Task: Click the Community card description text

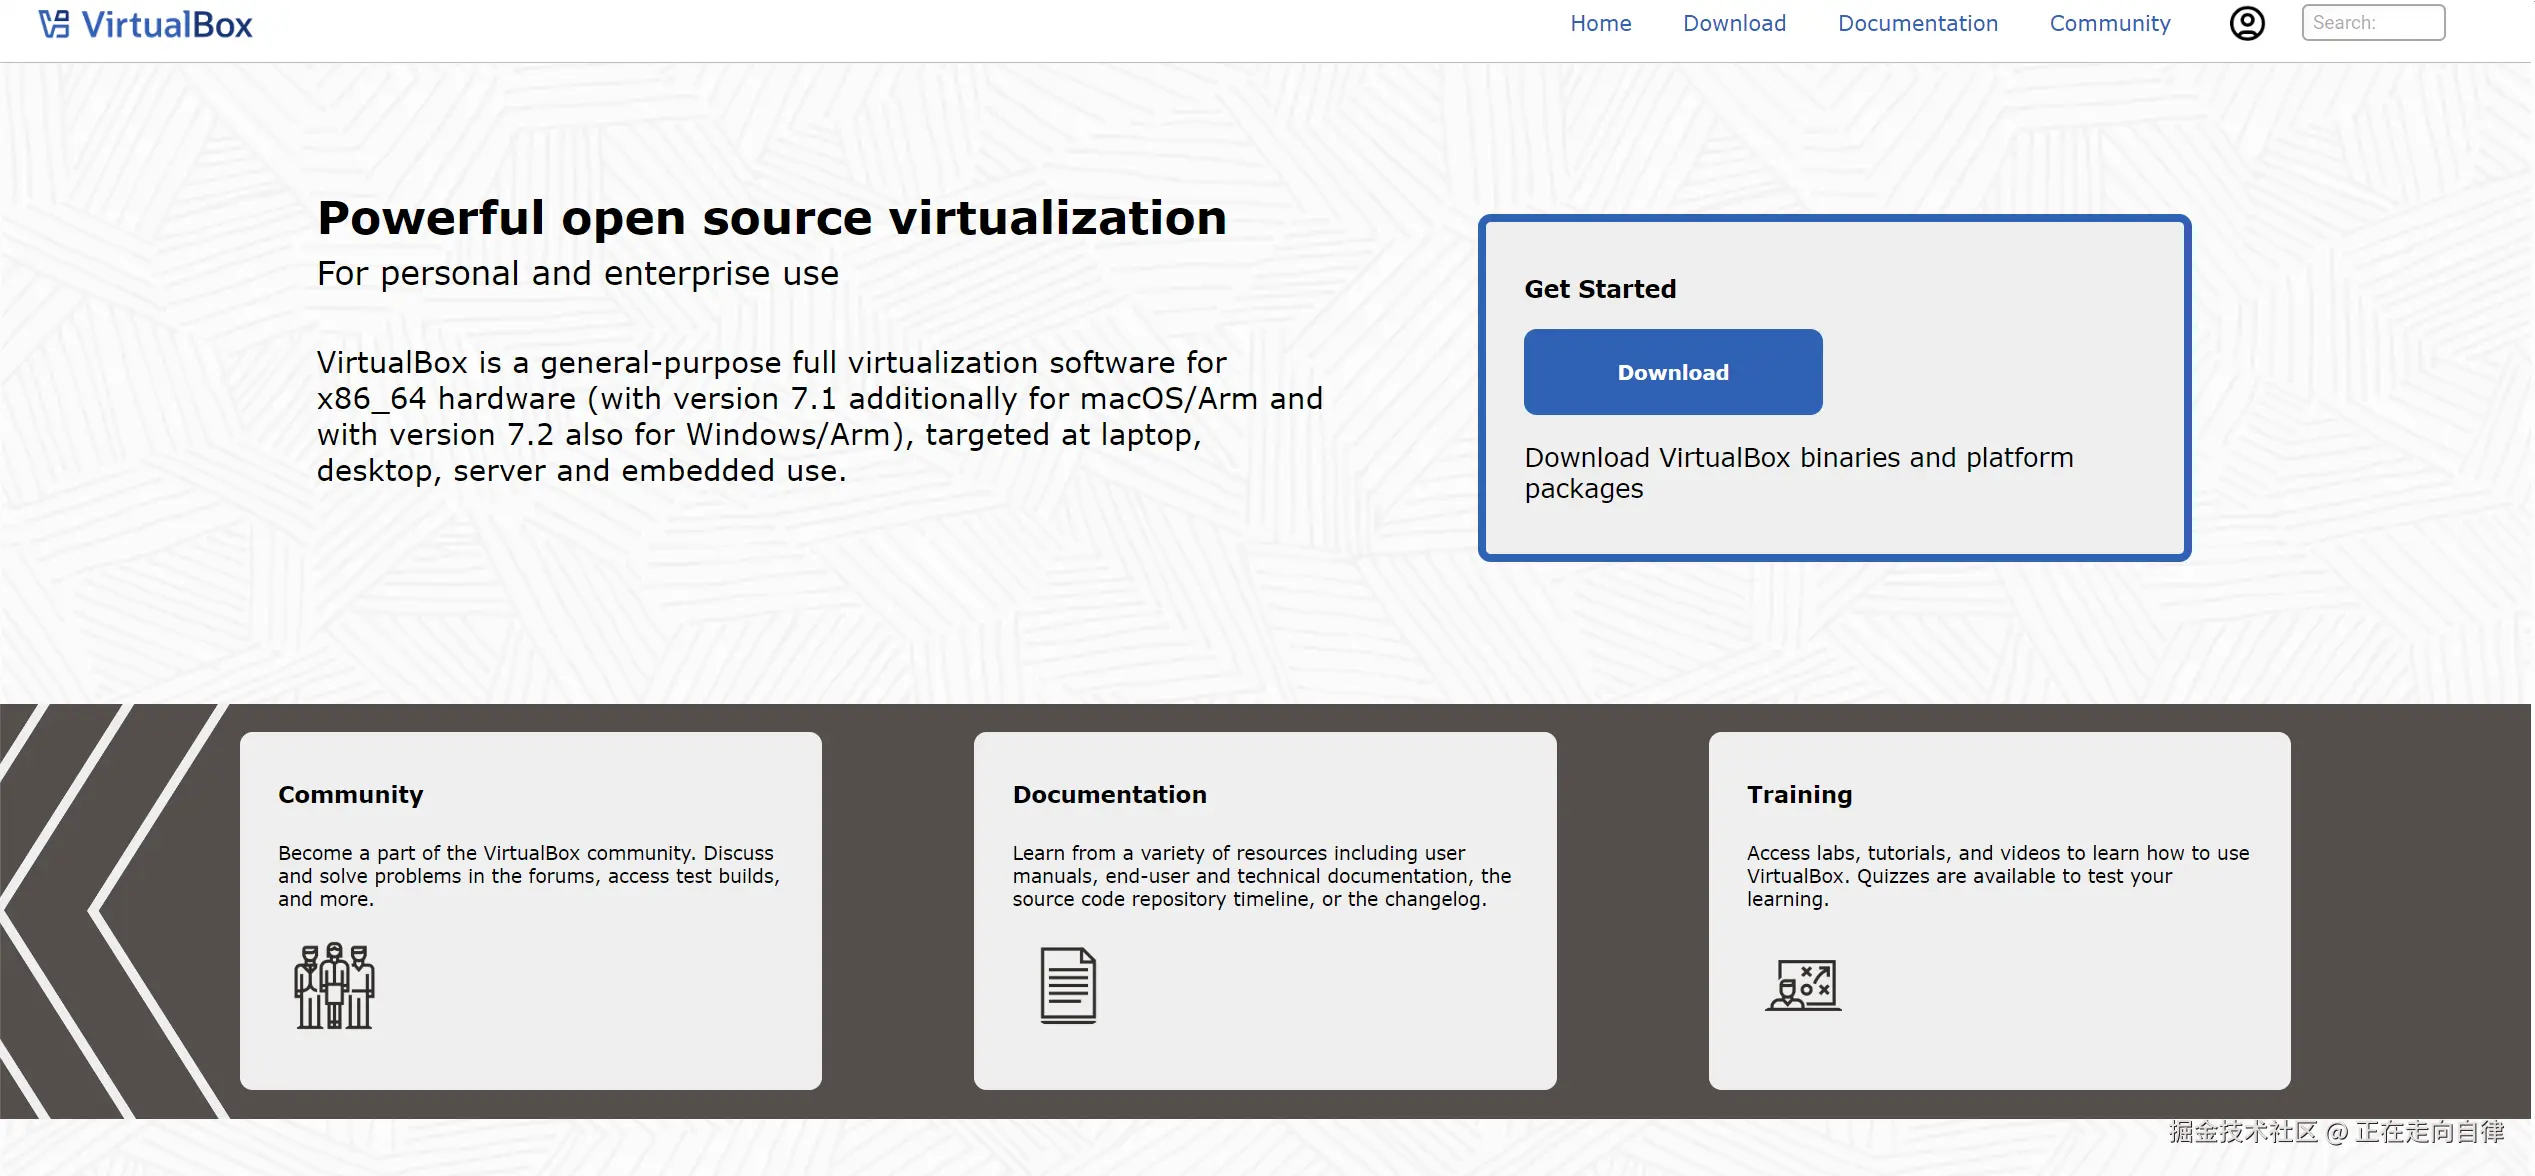Action: [528, 876]
